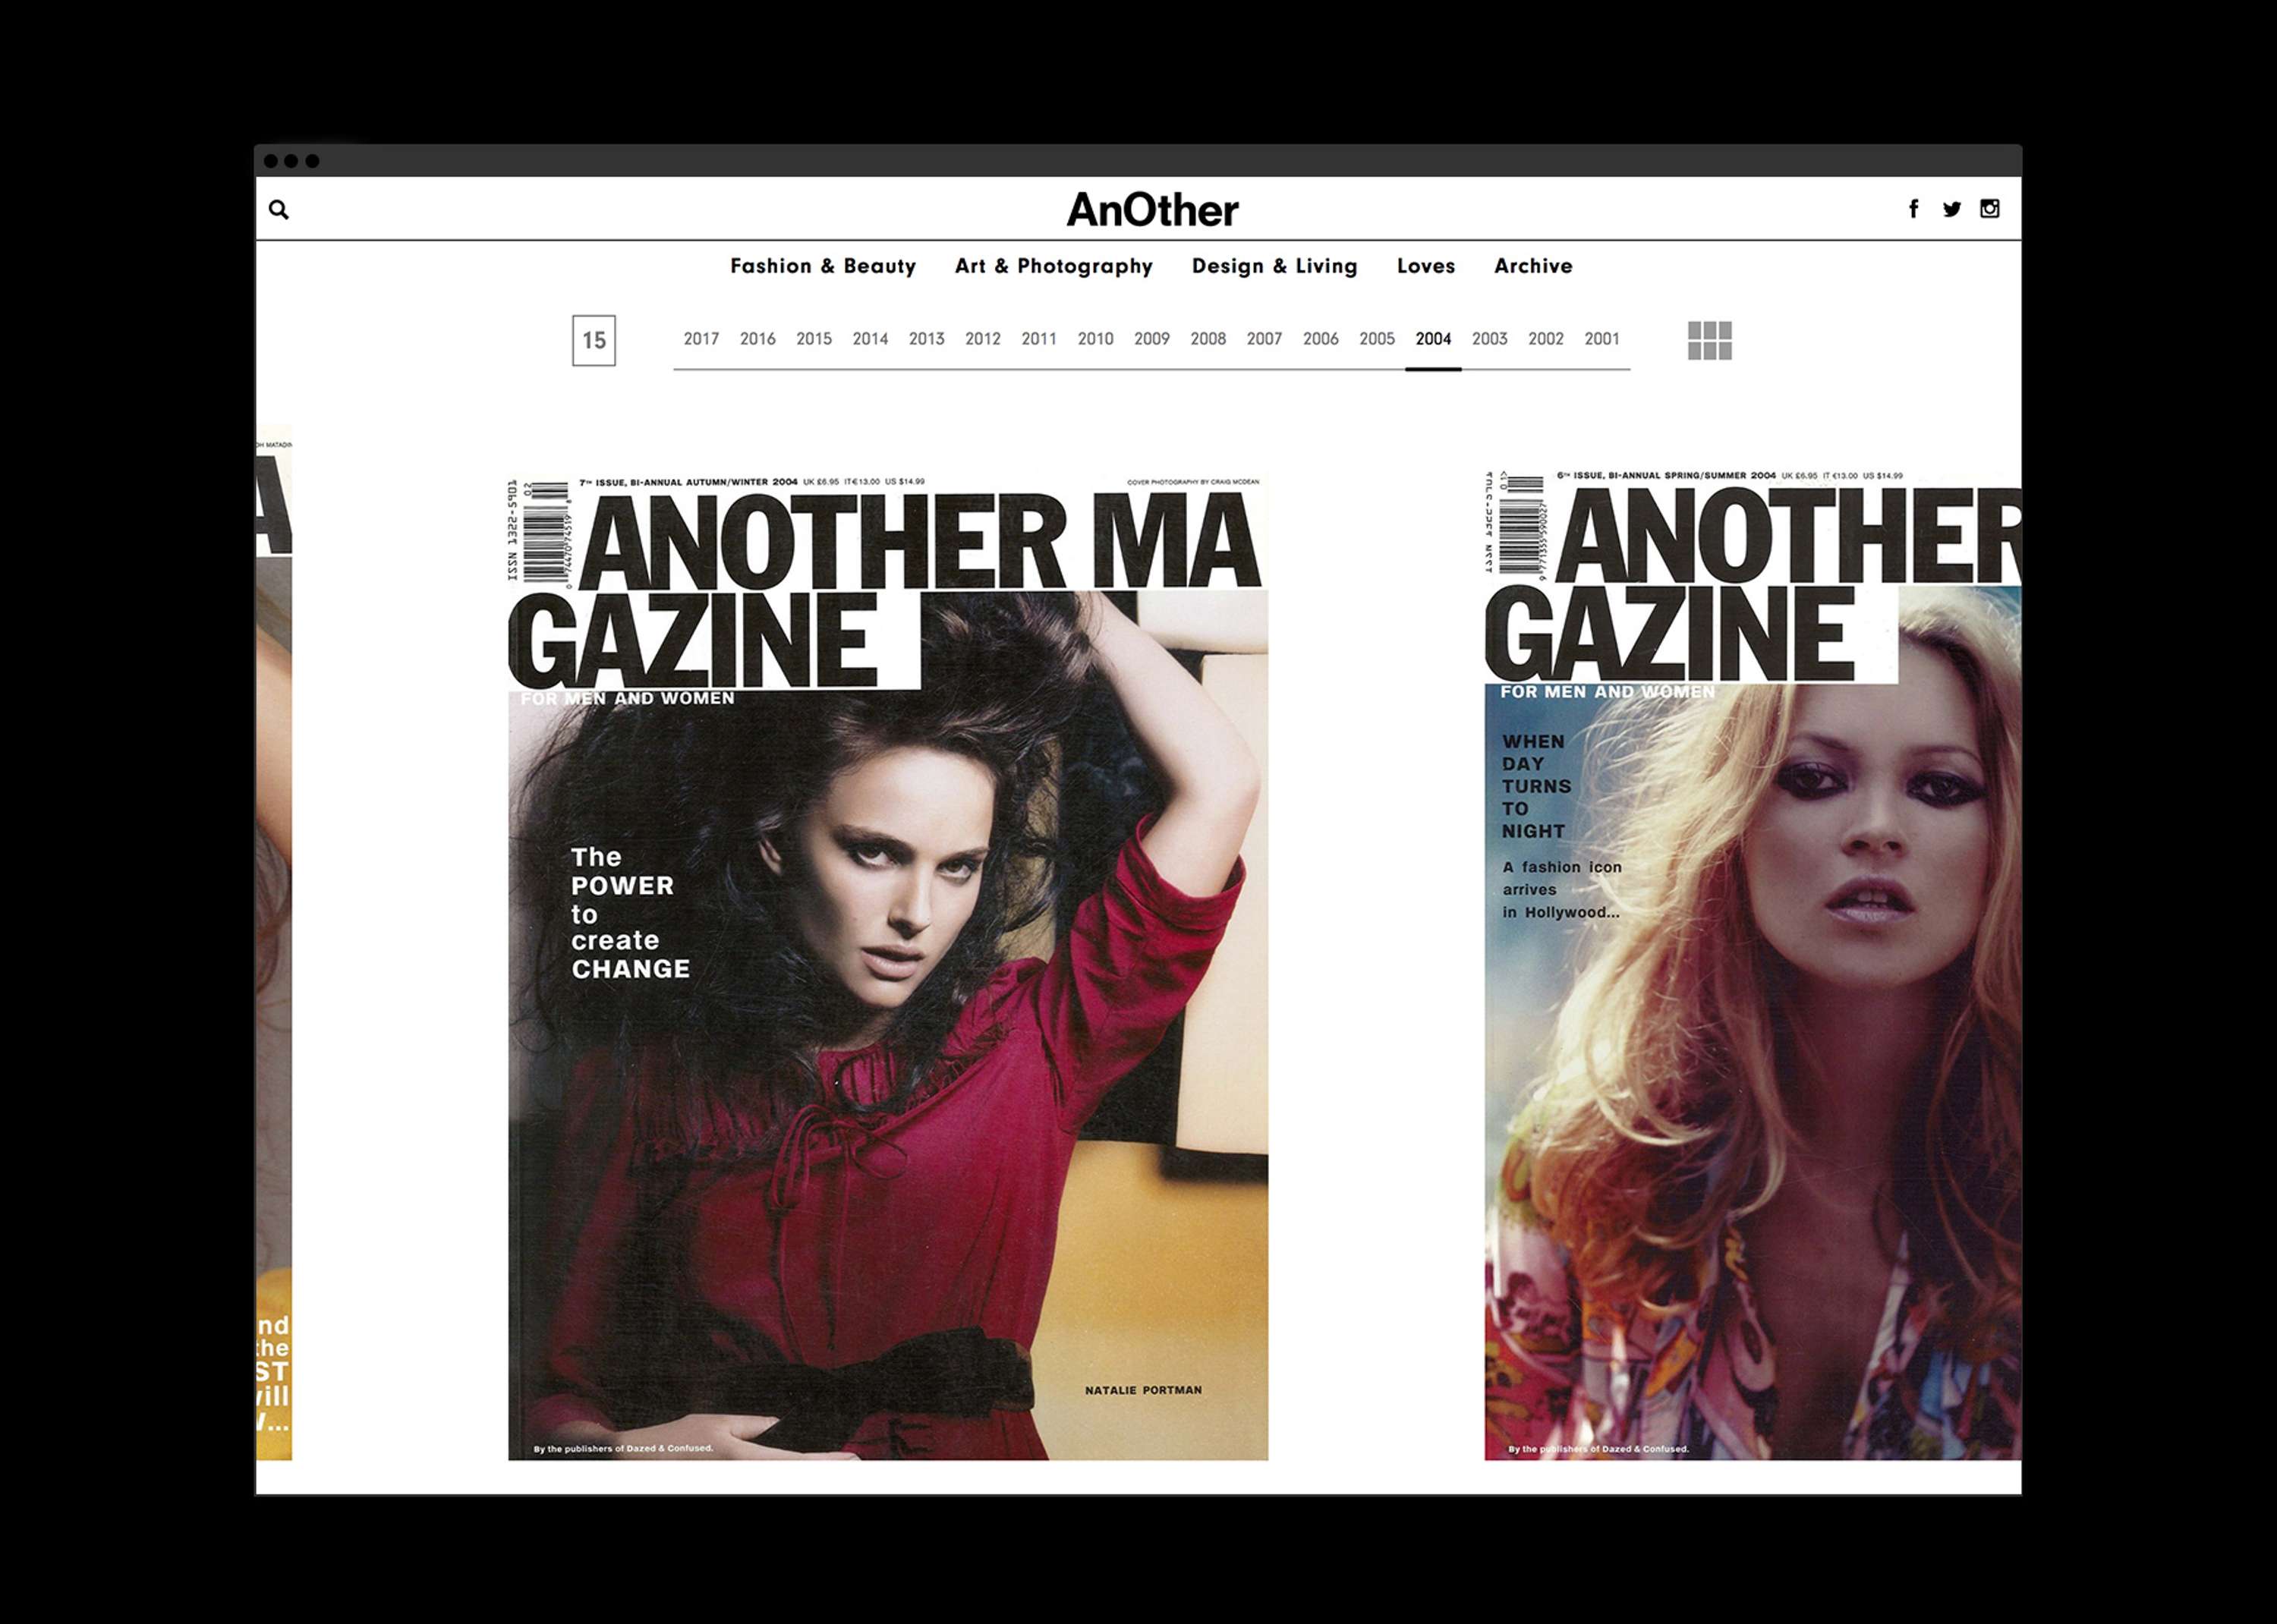
Task: Open the partially visible cover at left edge
Action: (274, 942)
